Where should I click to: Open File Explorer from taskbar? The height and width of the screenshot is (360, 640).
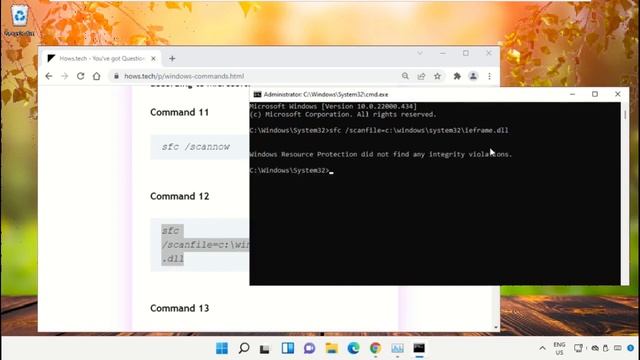332,348
